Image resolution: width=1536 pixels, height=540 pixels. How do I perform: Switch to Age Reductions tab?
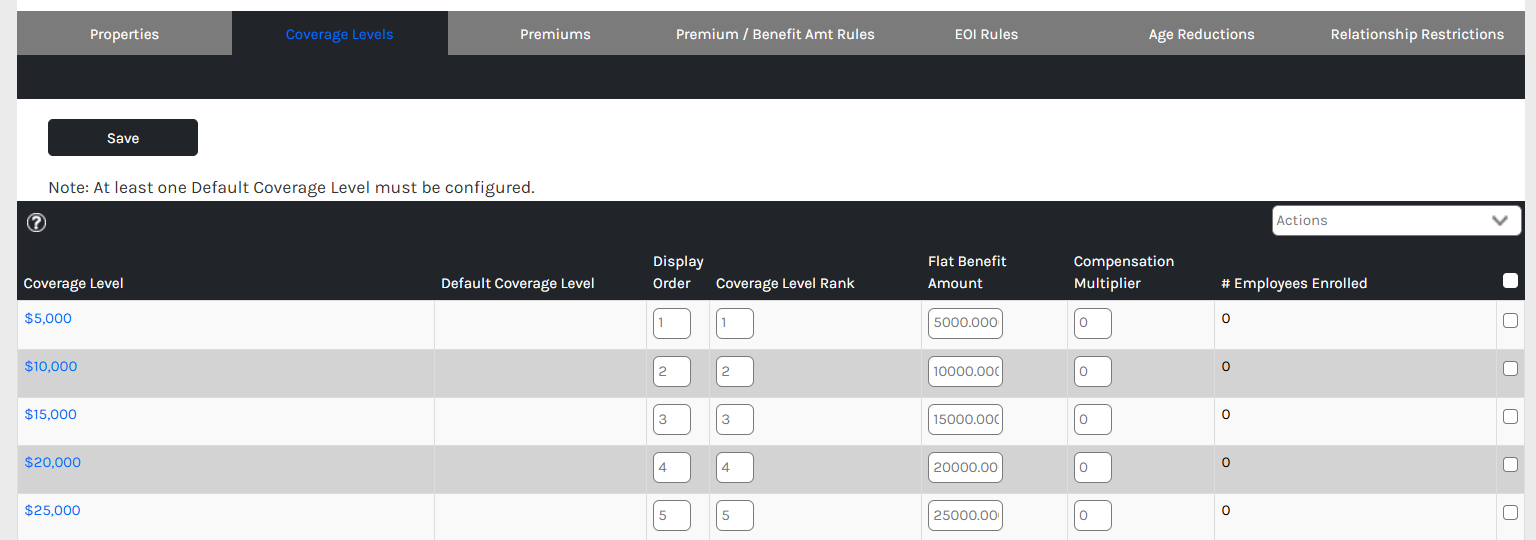[x=1201, y=34]
